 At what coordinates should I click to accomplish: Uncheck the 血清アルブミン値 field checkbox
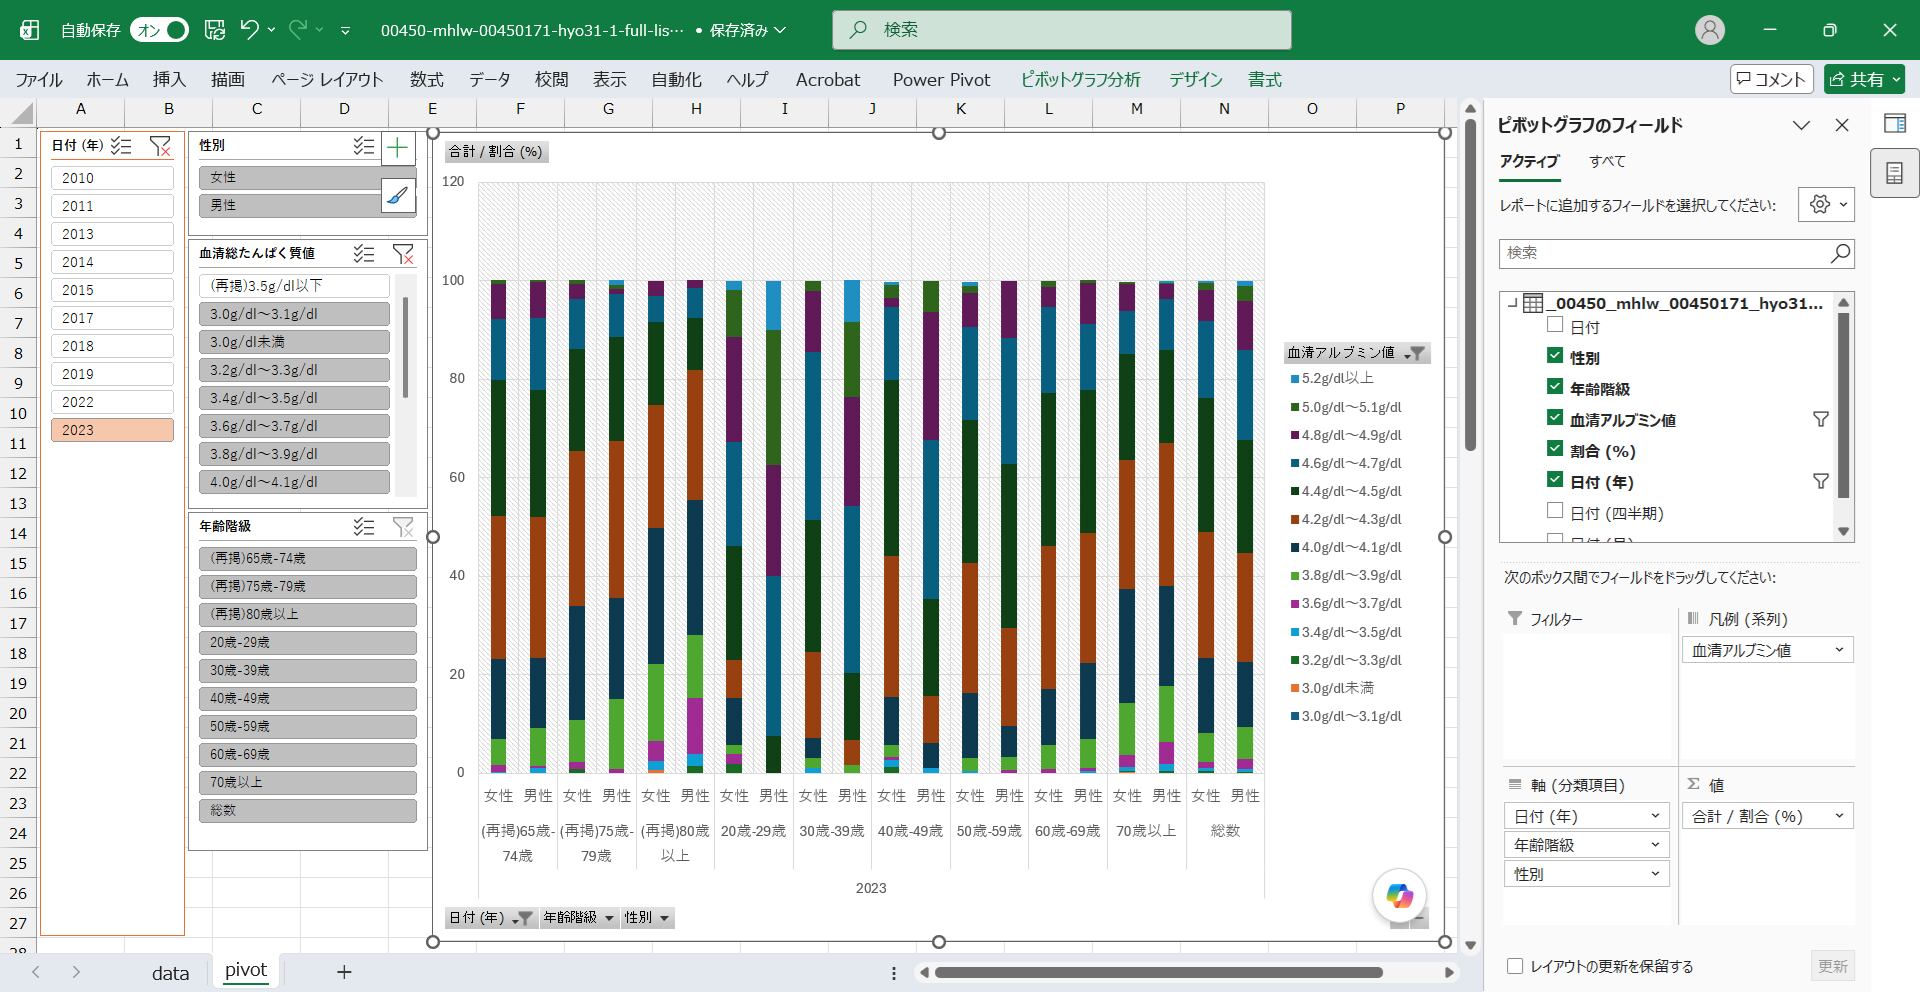tap(1555, 418)
